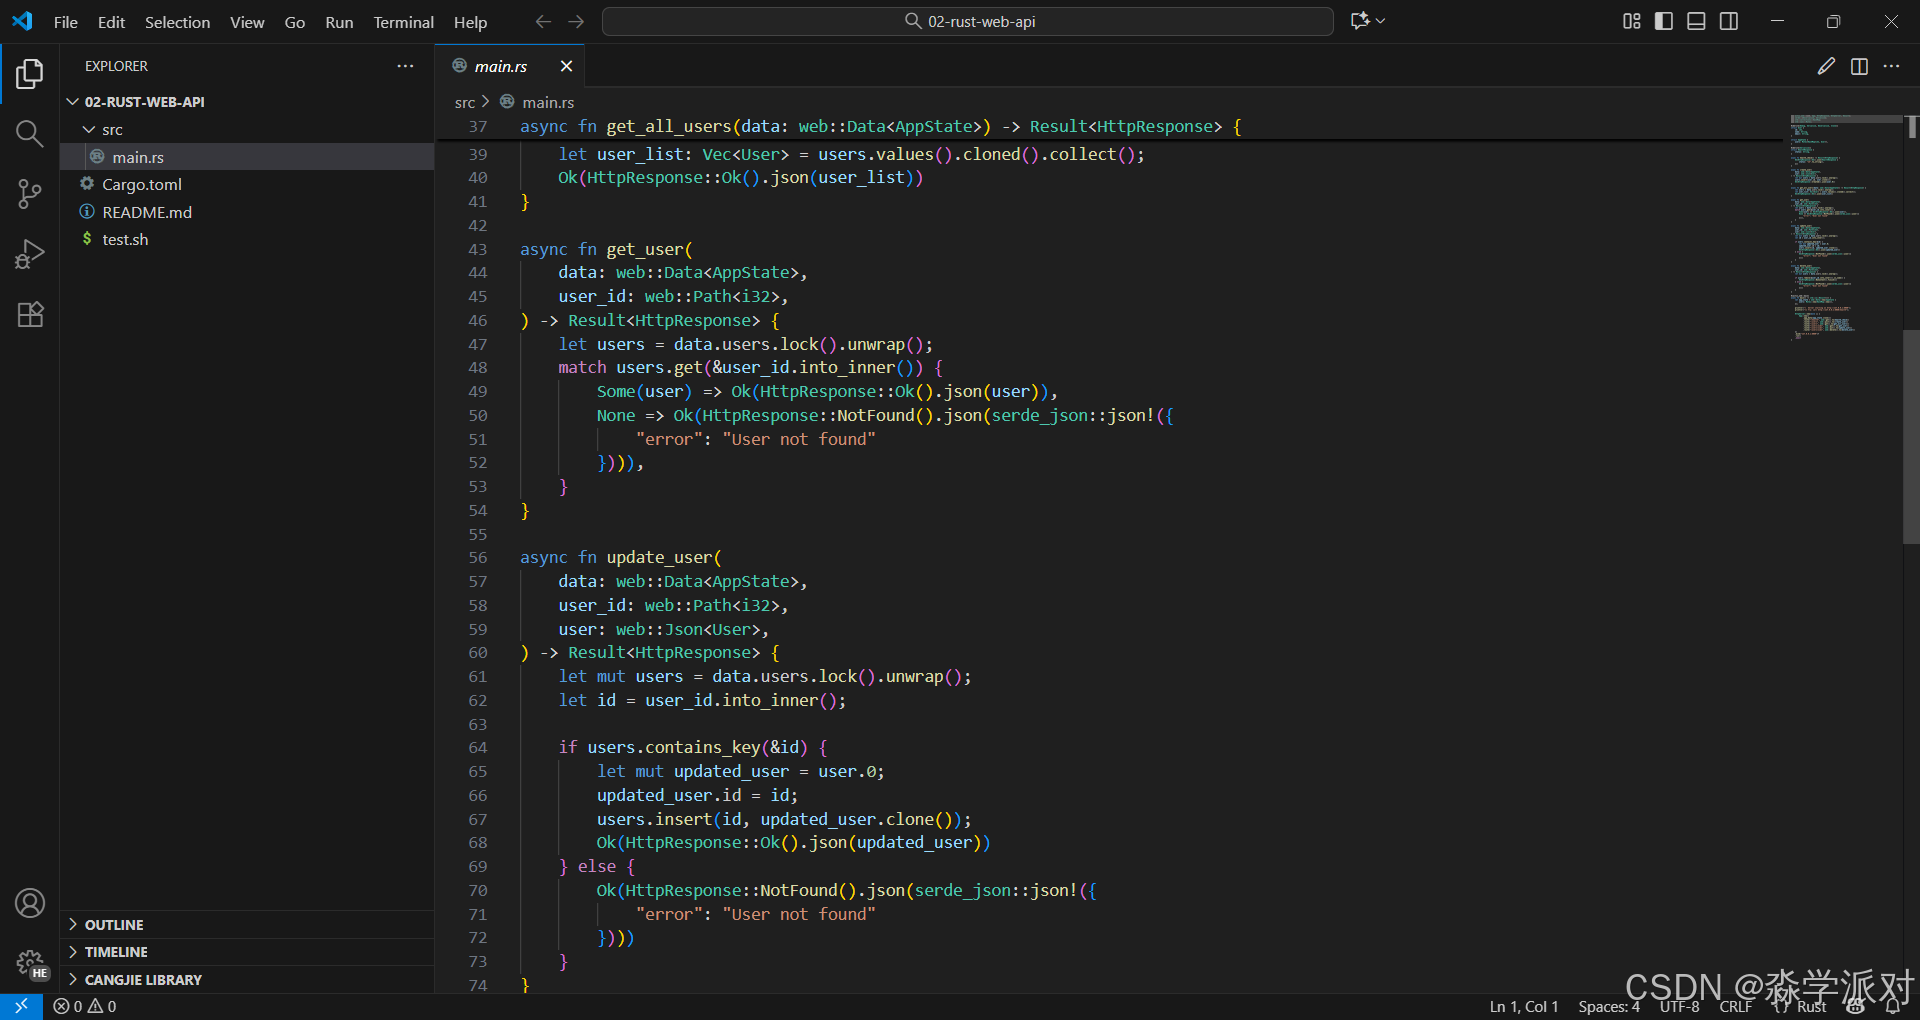Open notifications bell in status bar

[x=1891, y=1007]
